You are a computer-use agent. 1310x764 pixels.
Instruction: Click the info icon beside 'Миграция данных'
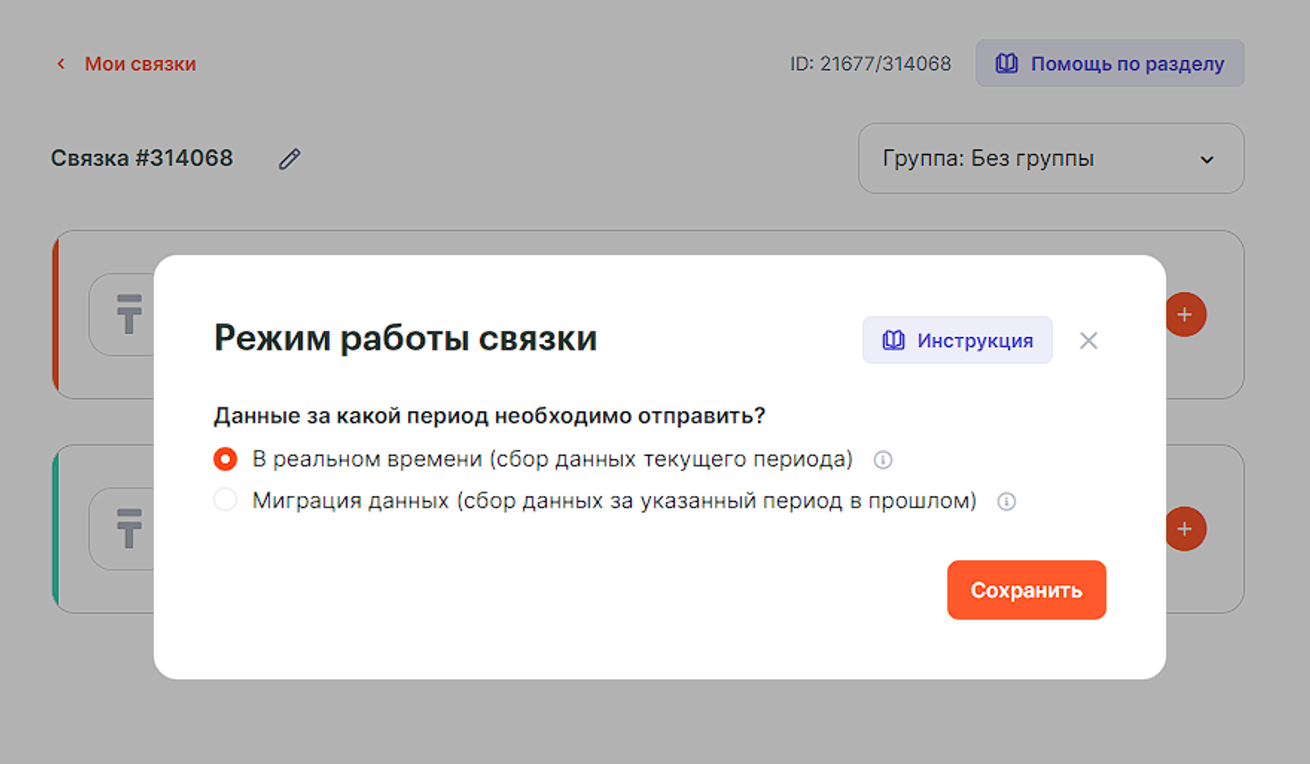(1007, 501)
